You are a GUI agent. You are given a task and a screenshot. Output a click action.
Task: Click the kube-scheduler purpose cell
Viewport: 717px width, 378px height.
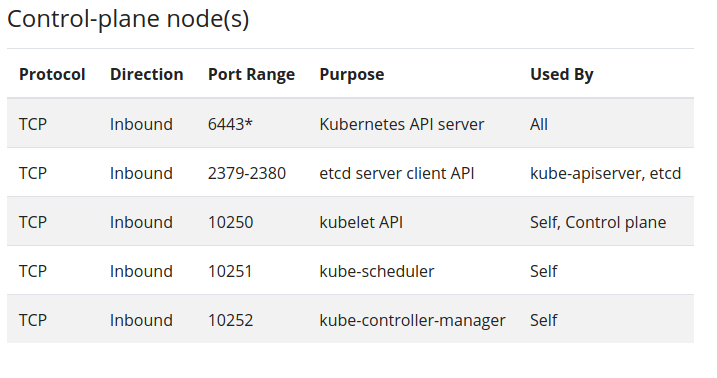click(x=376, y=271)
